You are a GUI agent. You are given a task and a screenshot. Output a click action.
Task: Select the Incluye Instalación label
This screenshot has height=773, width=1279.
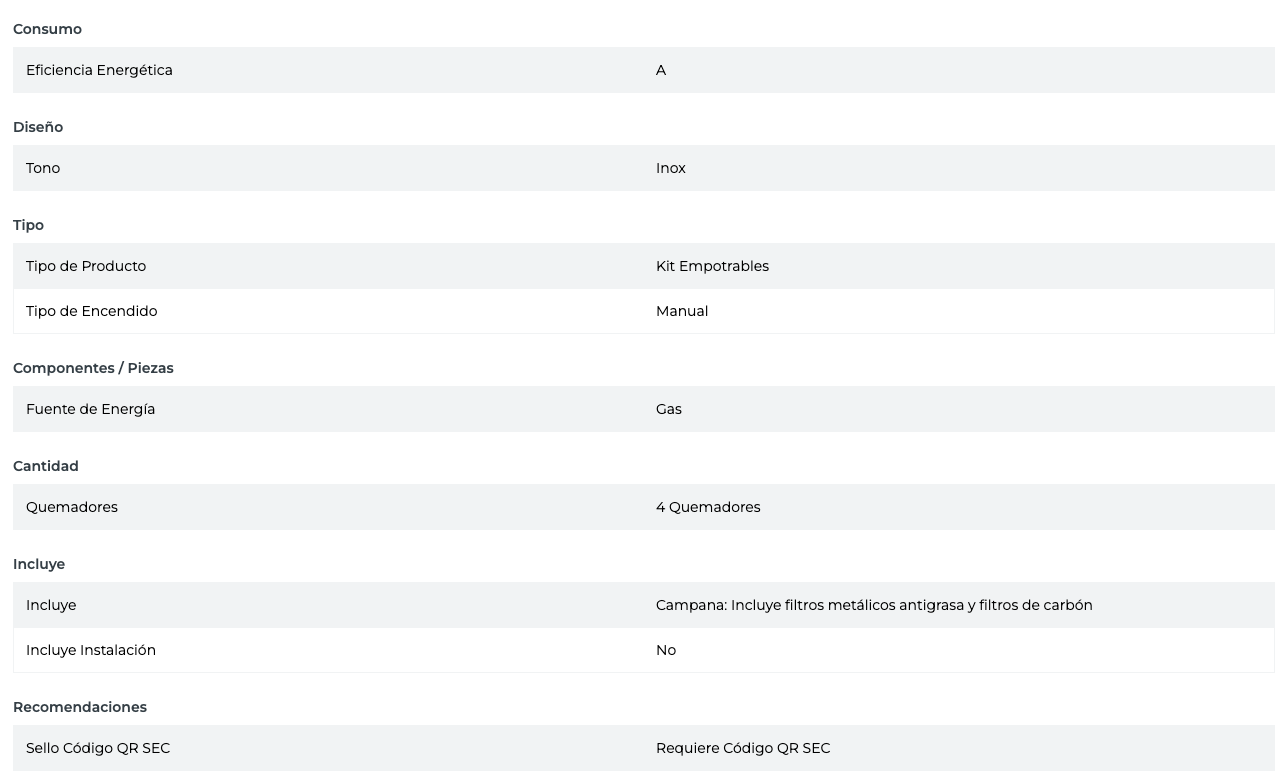[91, 650]
